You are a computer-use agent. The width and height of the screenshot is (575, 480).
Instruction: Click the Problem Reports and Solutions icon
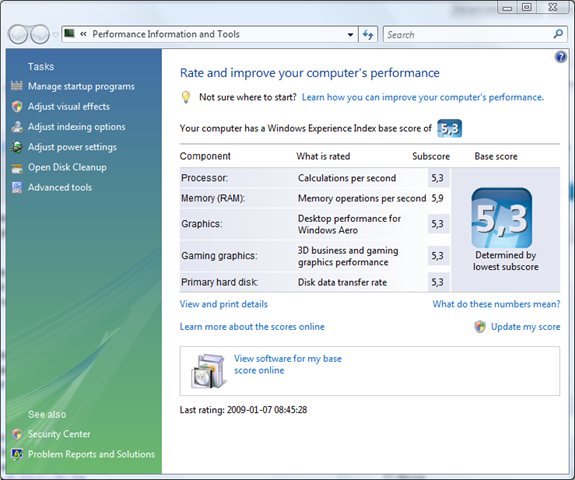click(17, 454)
